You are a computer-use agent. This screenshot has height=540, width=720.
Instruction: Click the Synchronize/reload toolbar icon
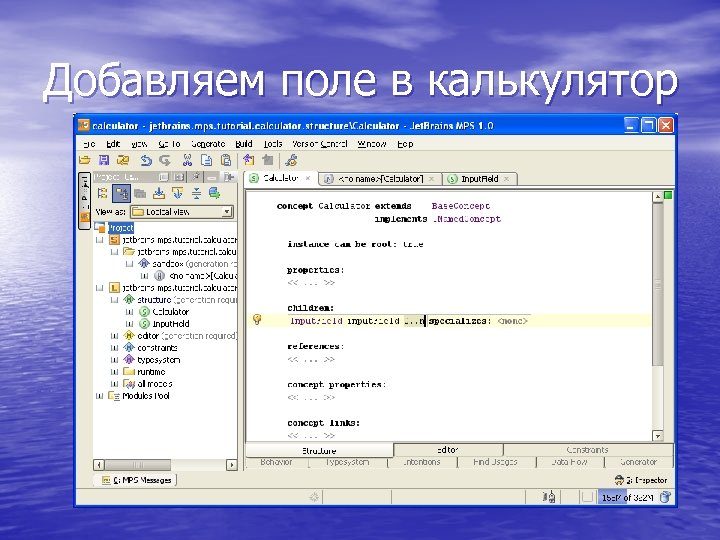click(123, 160)
